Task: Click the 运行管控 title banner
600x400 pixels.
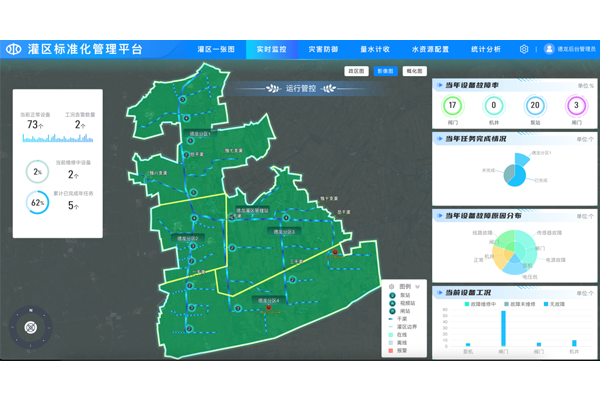Action: [x=300, y=89]
